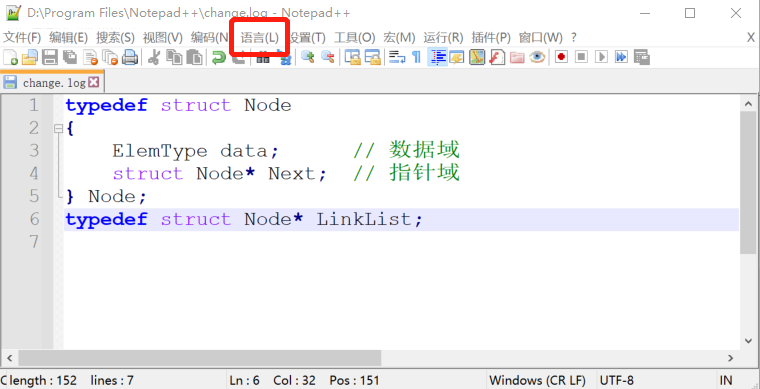
Task: Close the change.log tab with its red X
Action: pos(94,82)
